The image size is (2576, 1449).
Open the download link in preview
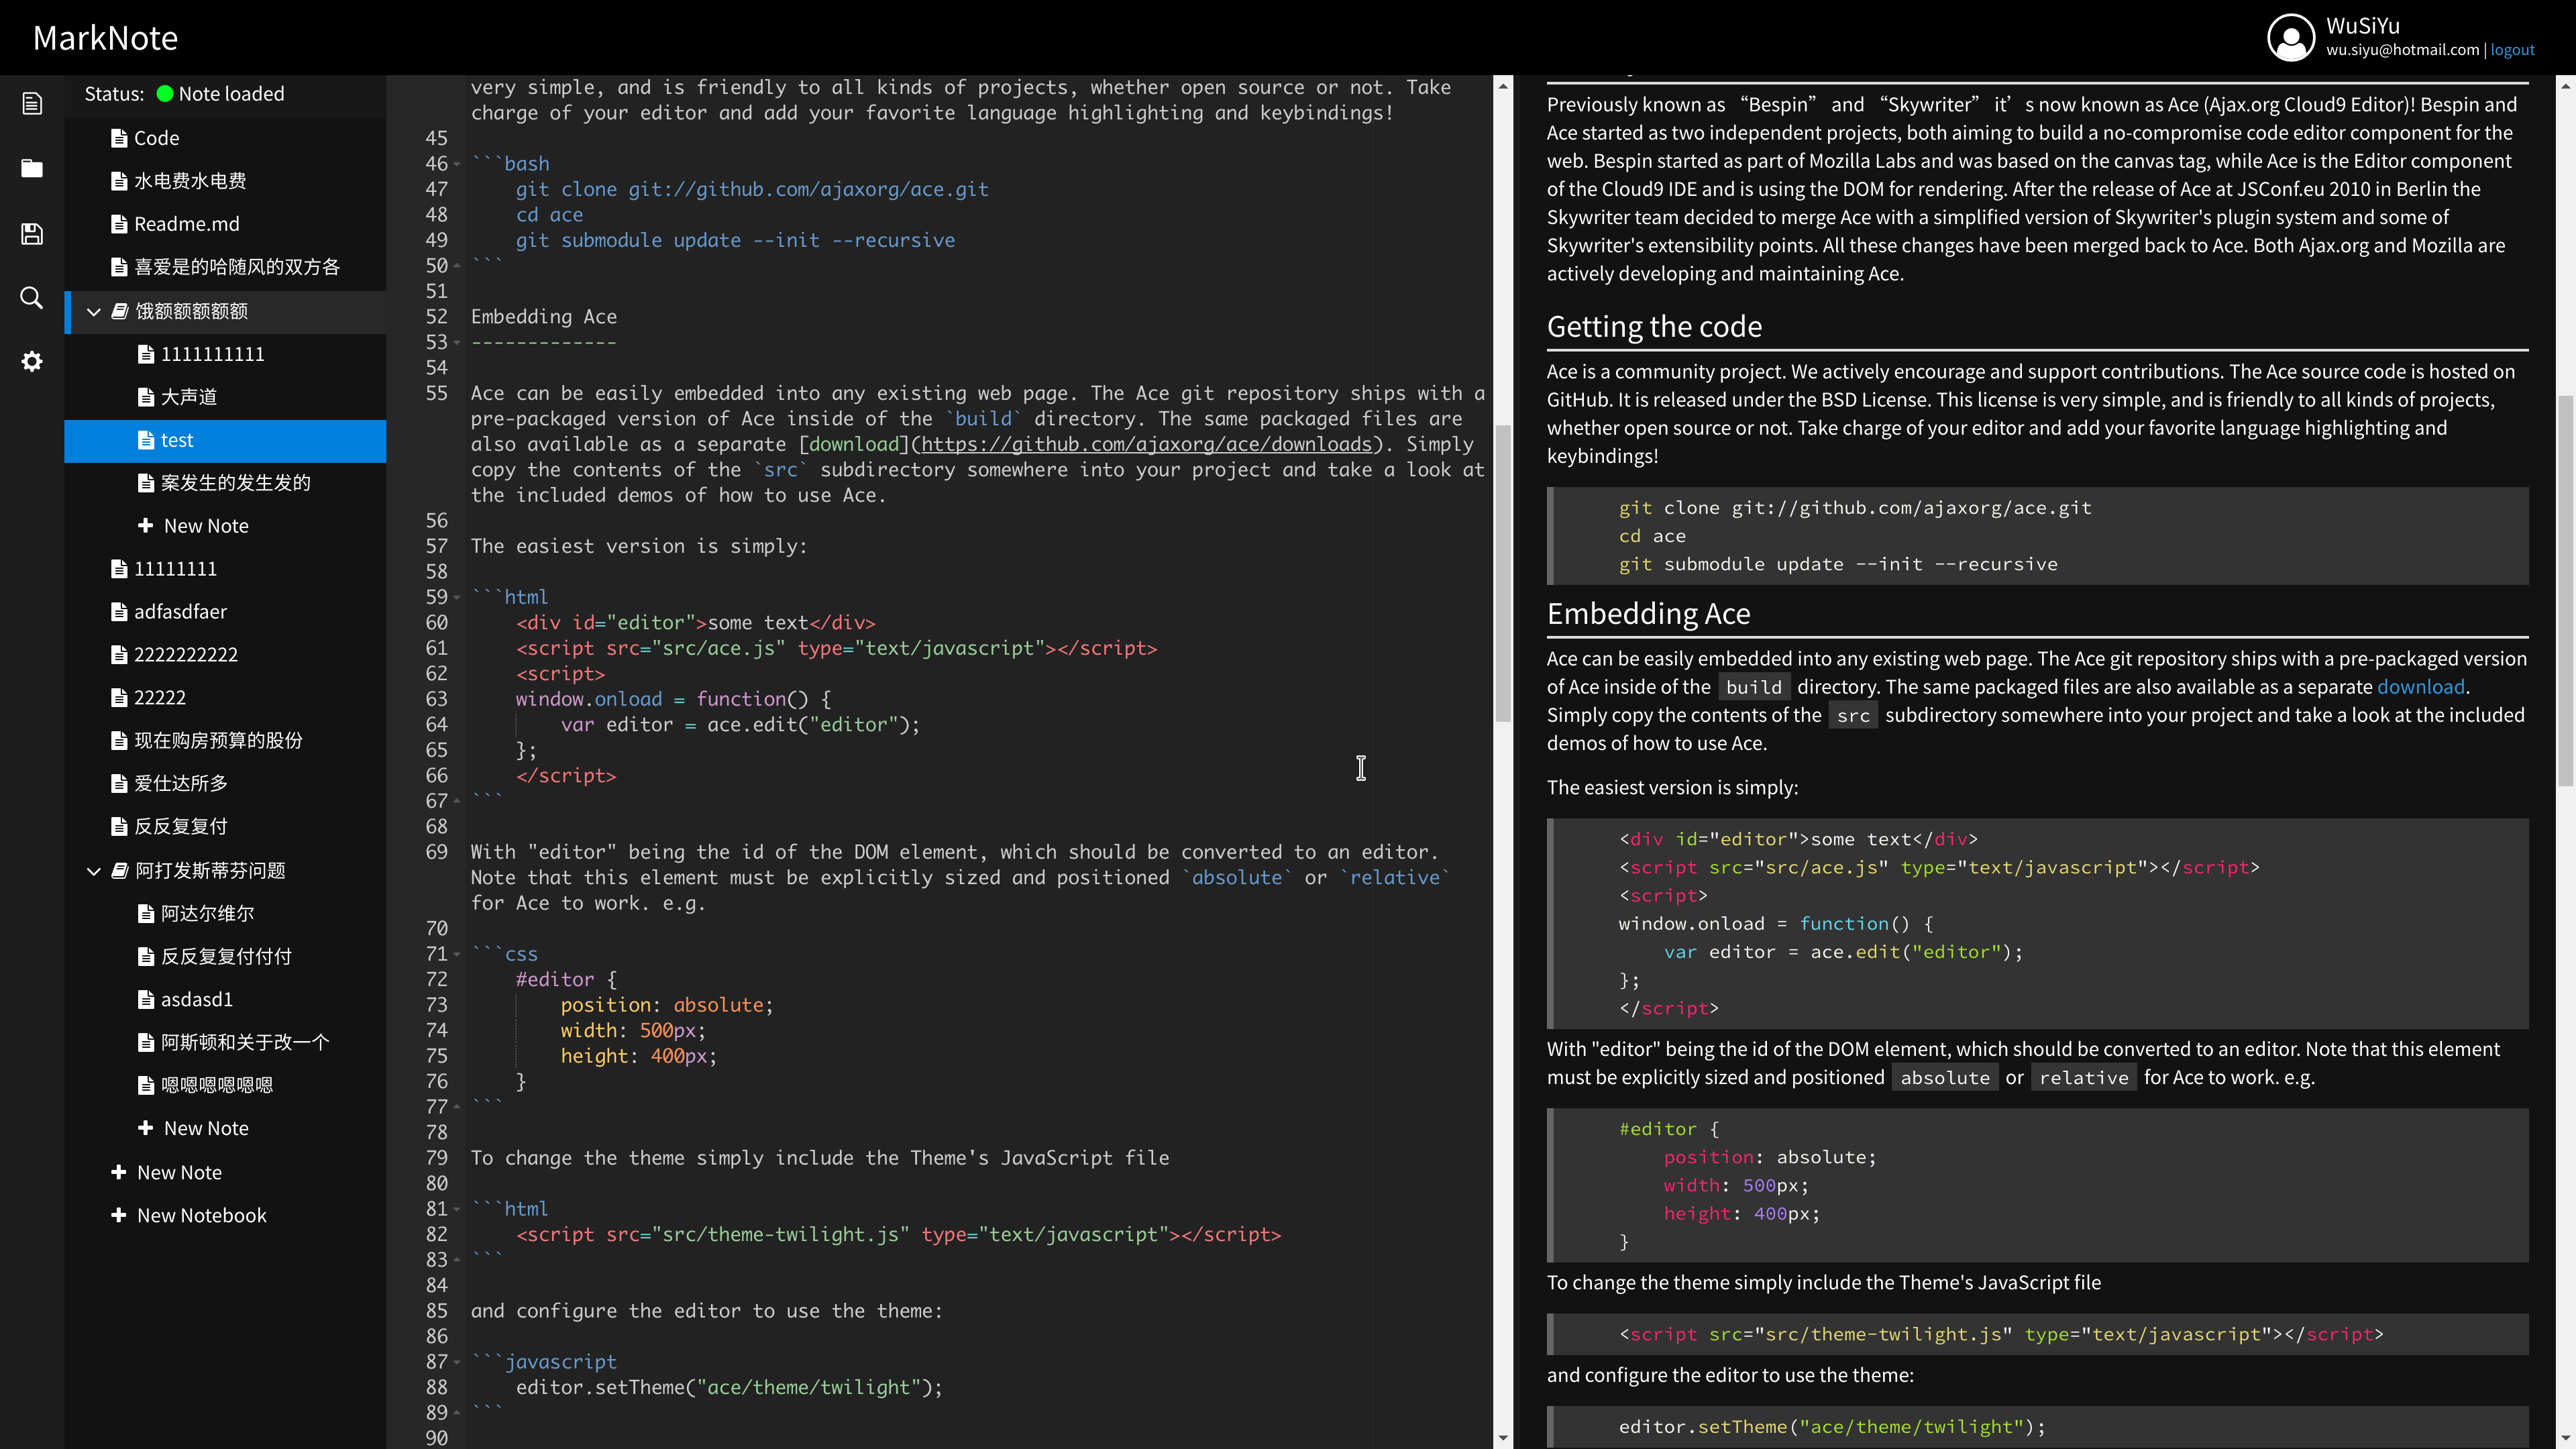tap(2420, 687)
